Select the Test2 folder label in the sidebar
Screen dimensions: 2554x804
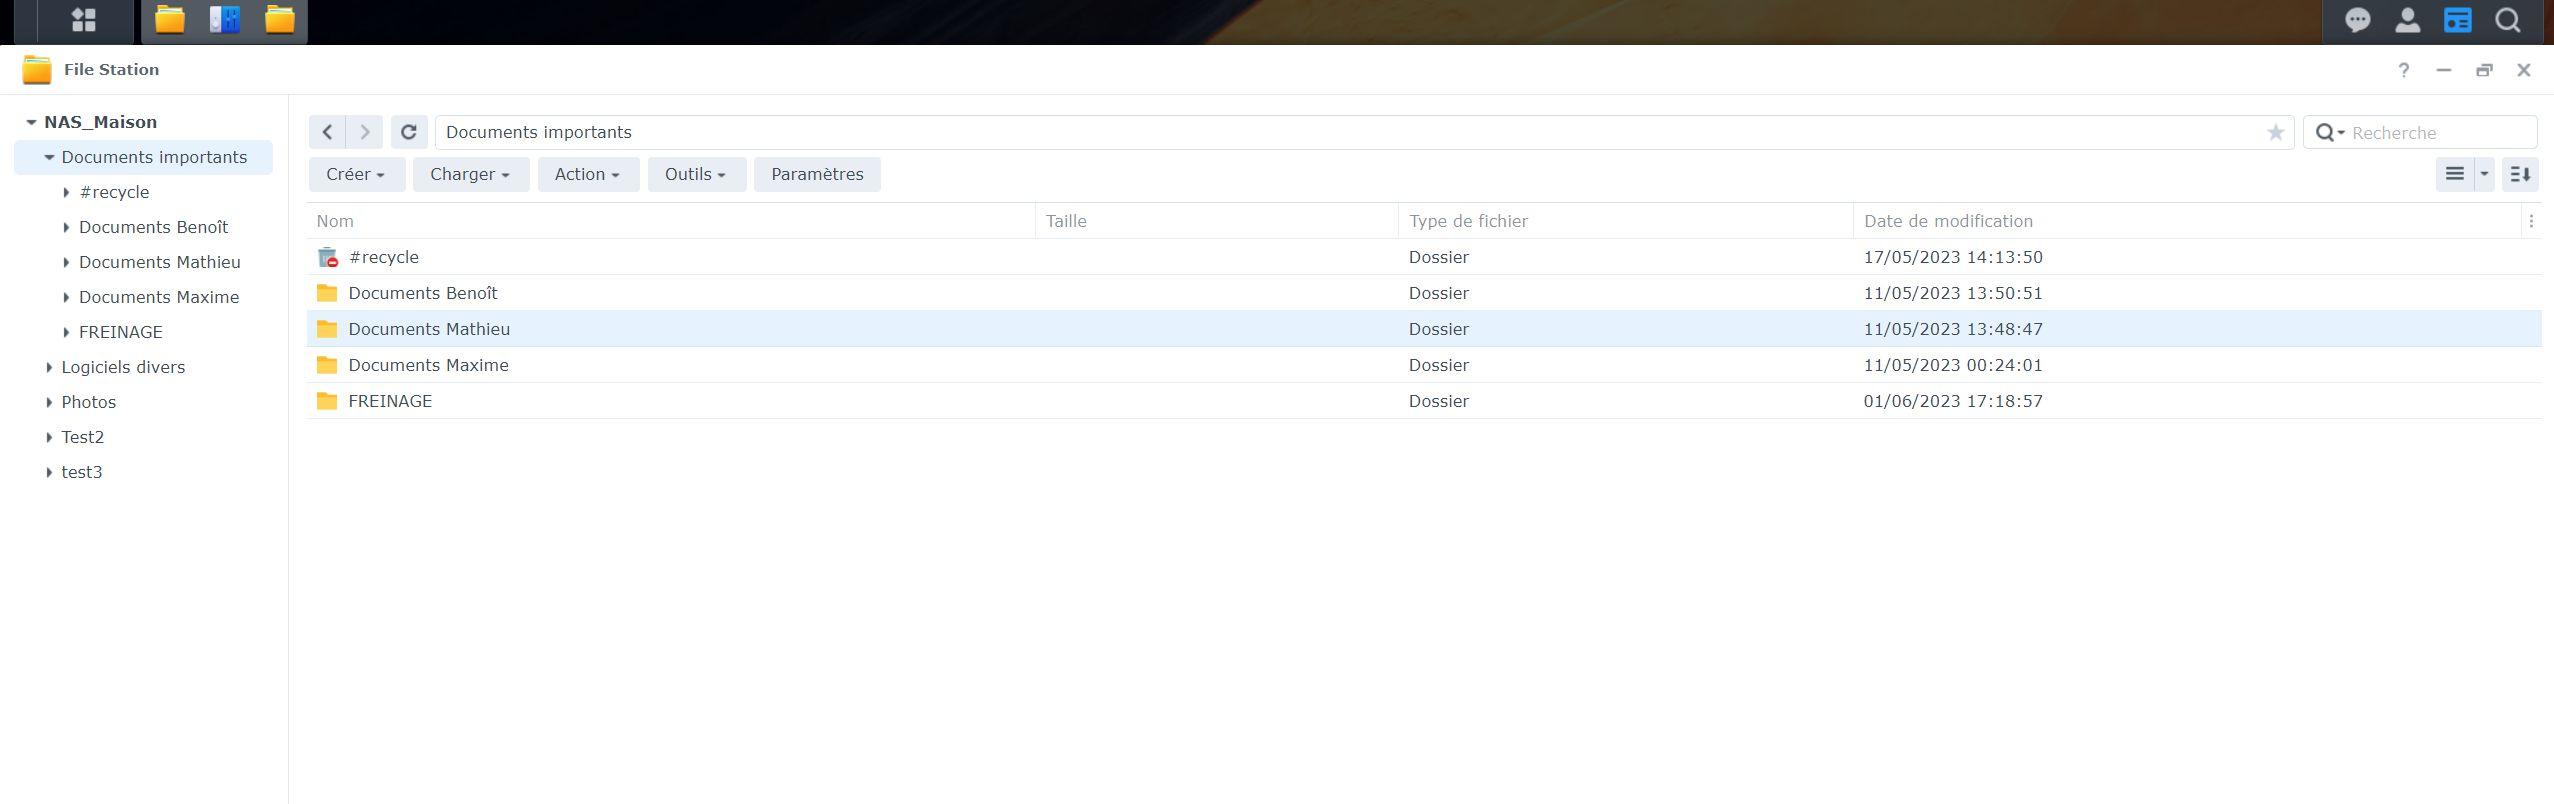tap(83, 437)
